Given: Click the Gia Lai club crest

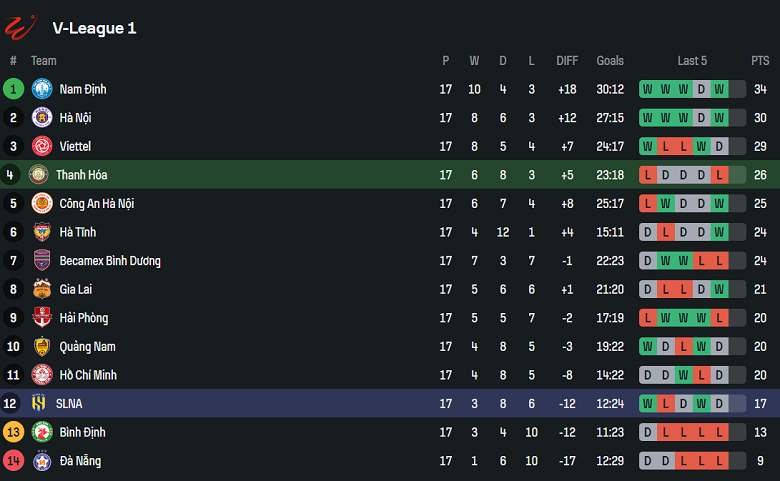Looking at the screenshot, I should tap(41, 290).
